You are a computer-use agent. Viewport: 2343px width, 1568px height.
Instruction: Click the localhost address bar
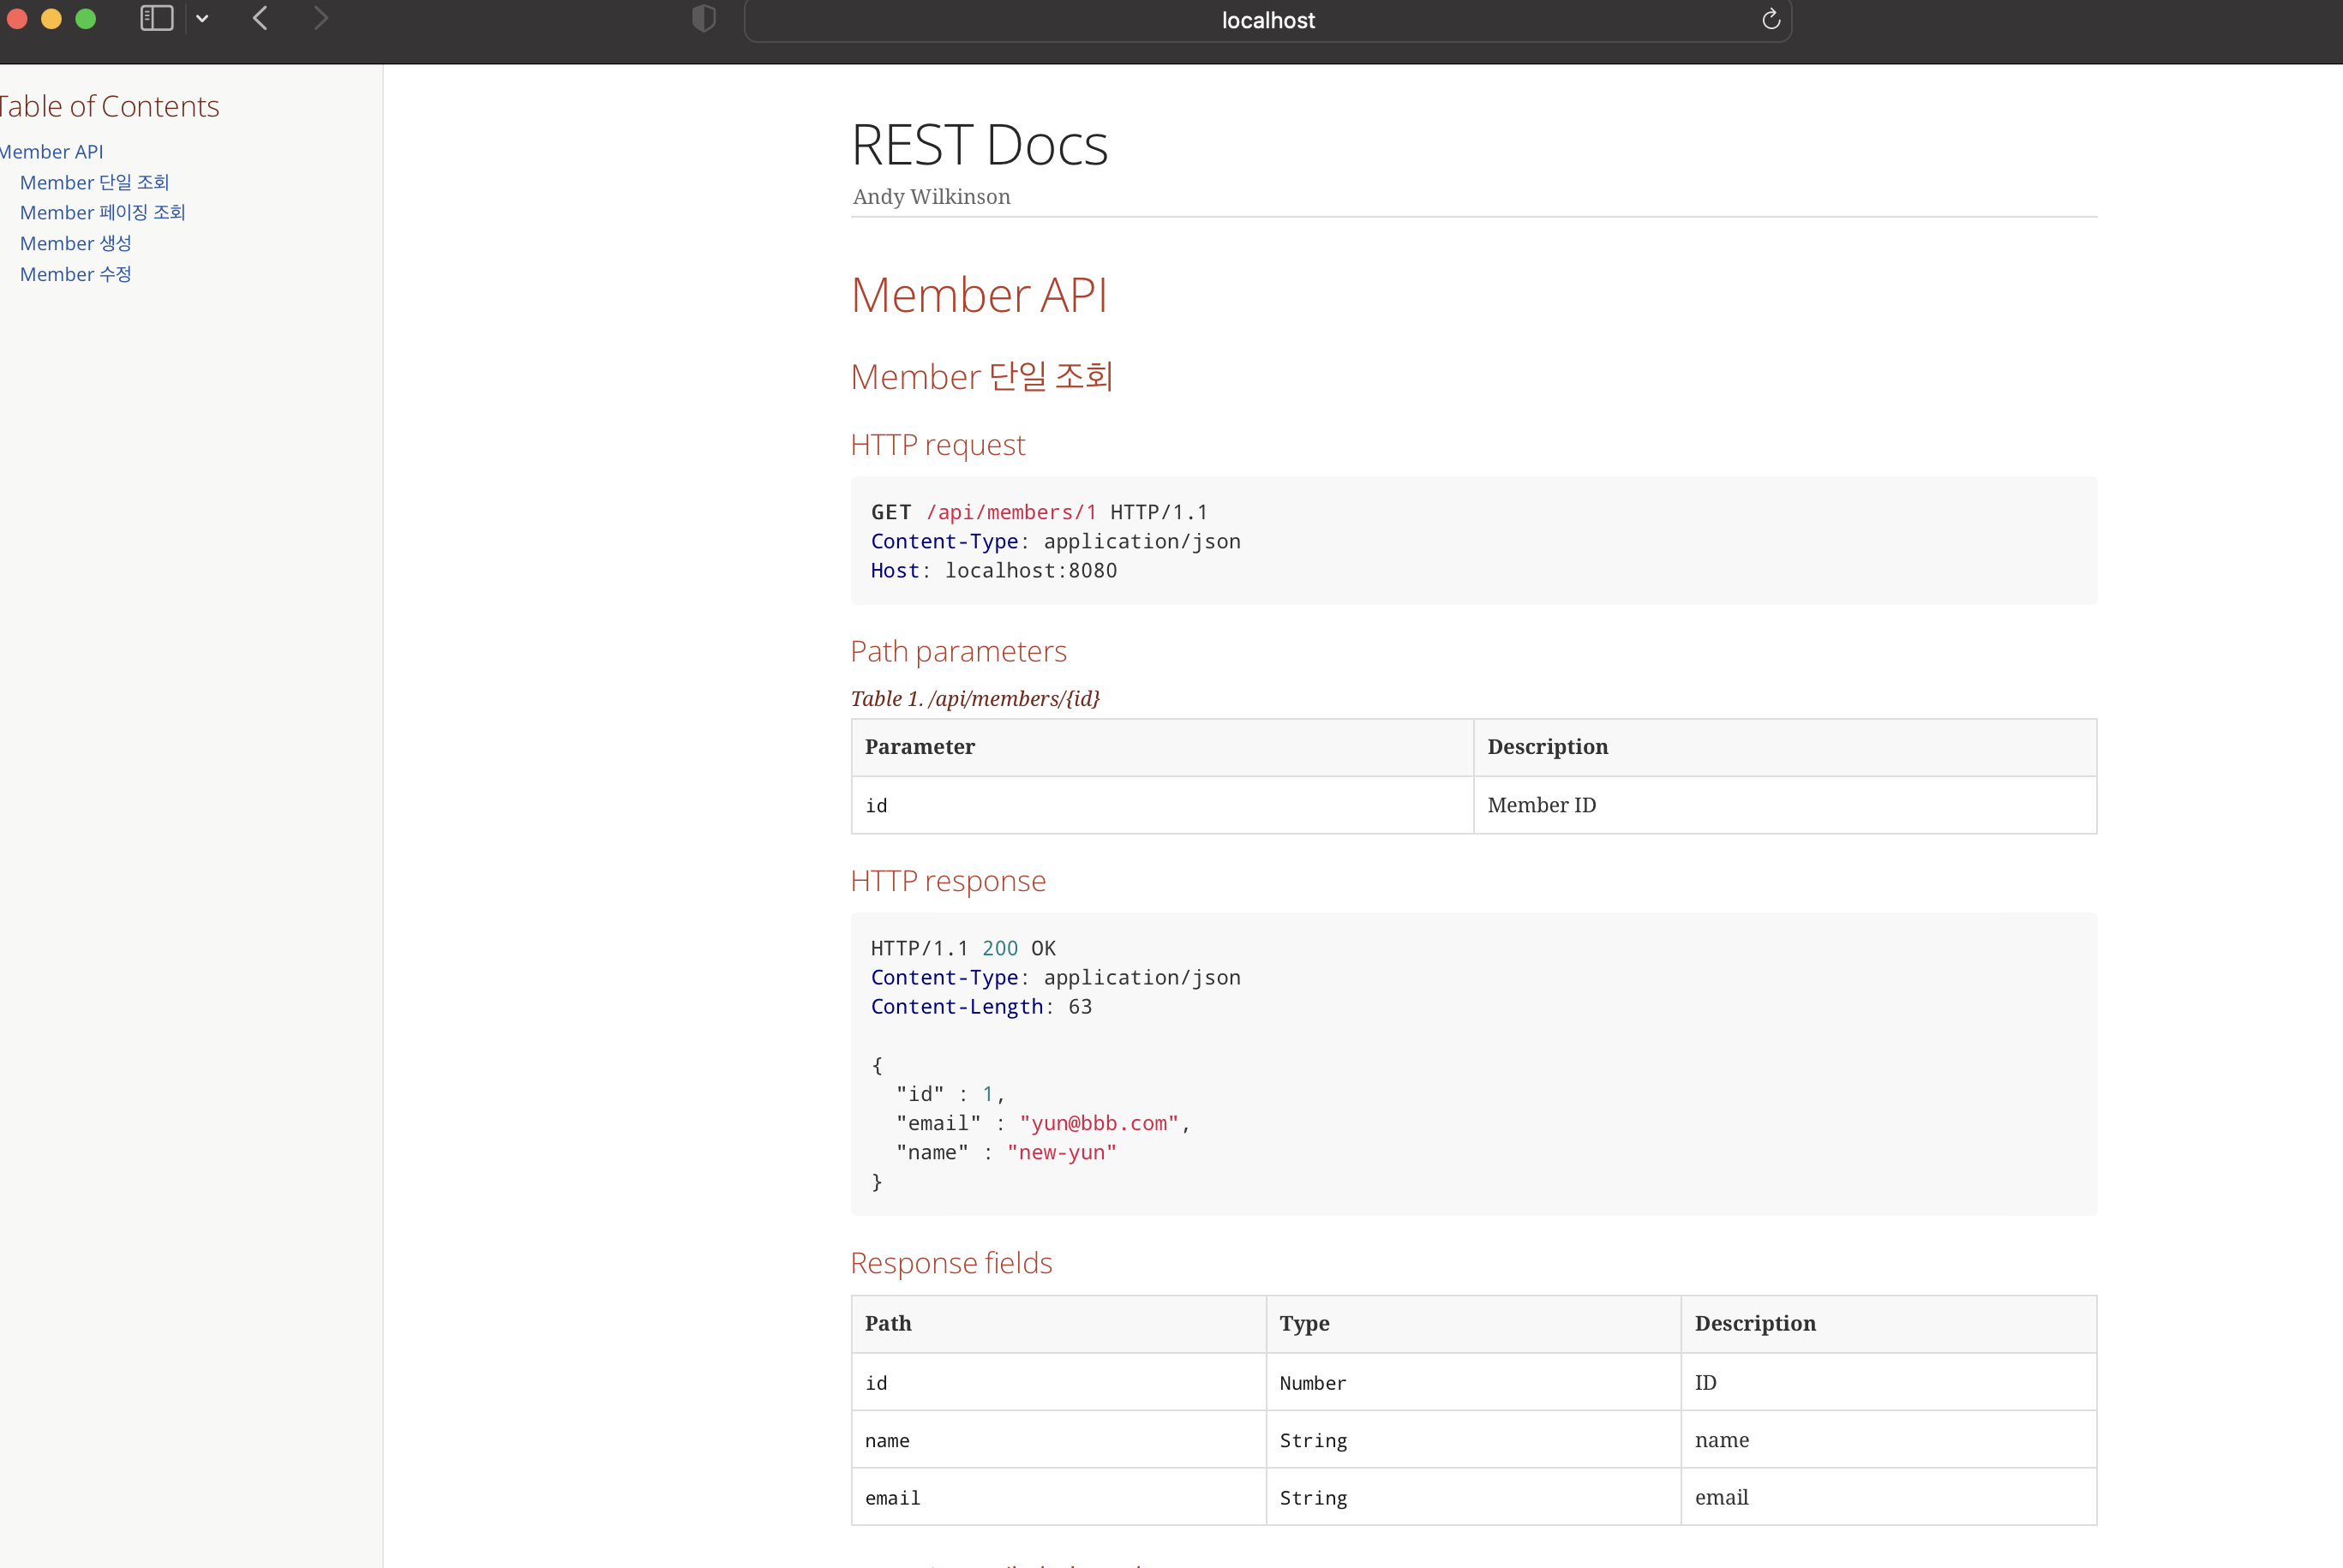[x=1267, y=20]
